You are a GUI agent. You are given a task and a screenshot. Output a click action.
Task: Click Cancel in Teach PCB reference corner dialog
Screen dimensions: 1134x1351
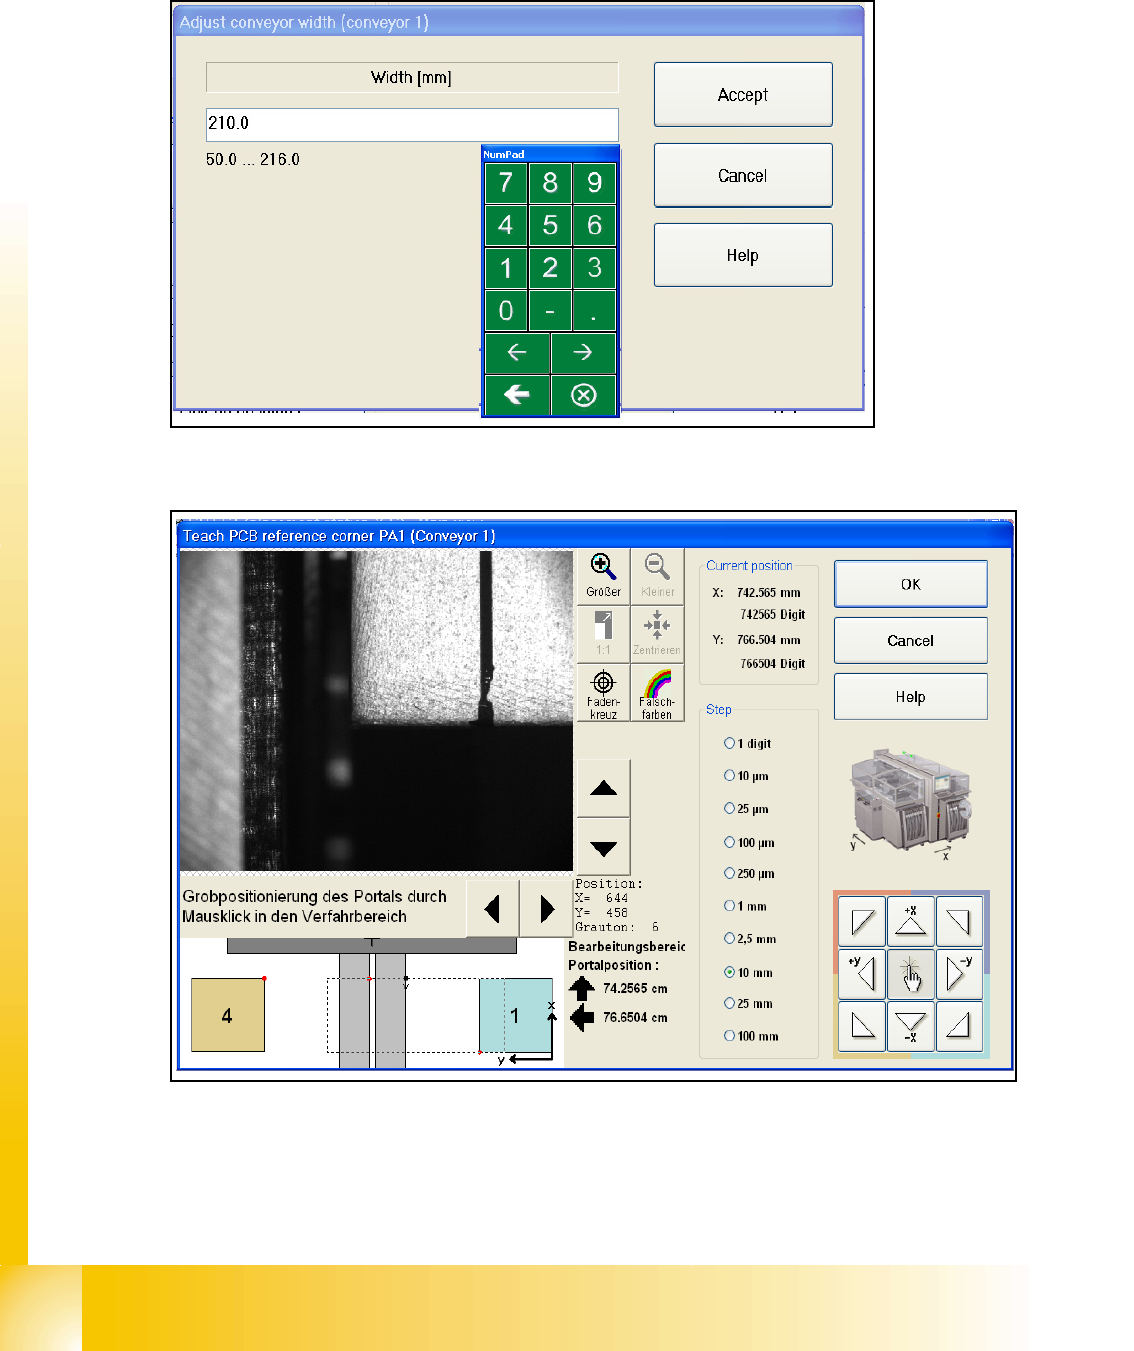coord(911,640)
